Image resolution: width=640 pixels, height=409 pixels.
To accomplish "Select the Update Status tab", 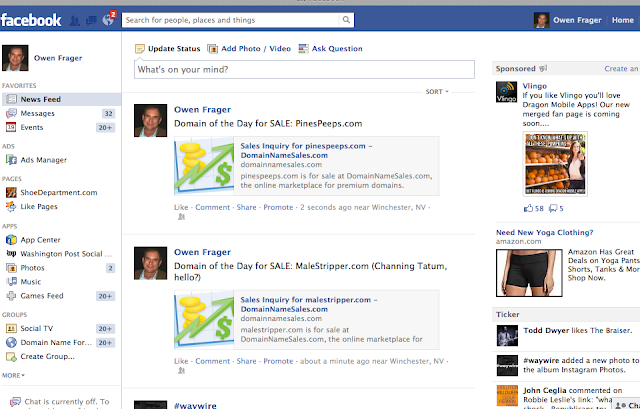I will pos(168,49).
